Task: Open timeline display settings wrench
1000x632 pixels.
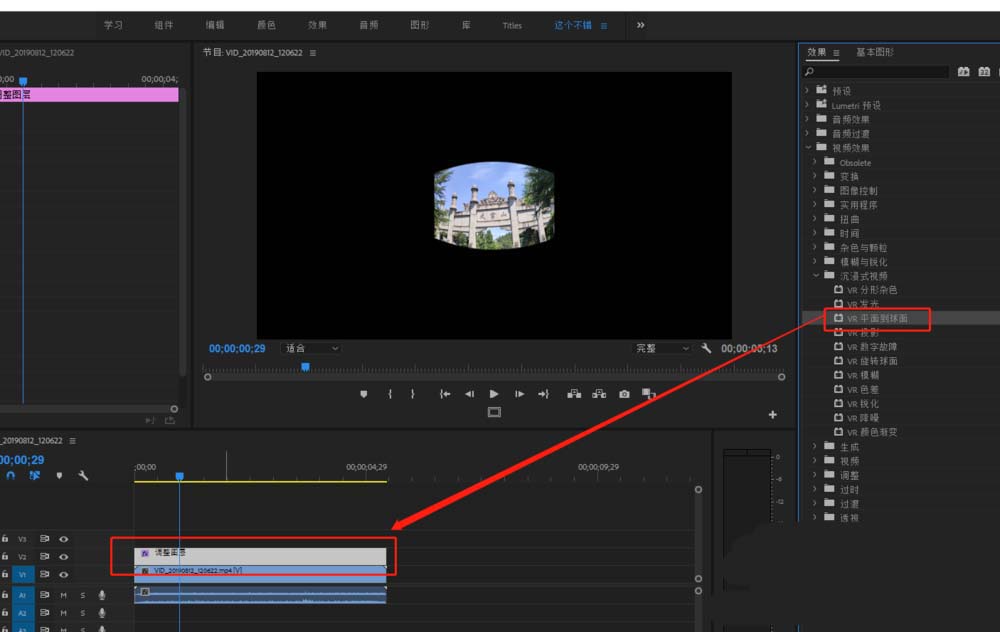Action: tap(83, 476)
